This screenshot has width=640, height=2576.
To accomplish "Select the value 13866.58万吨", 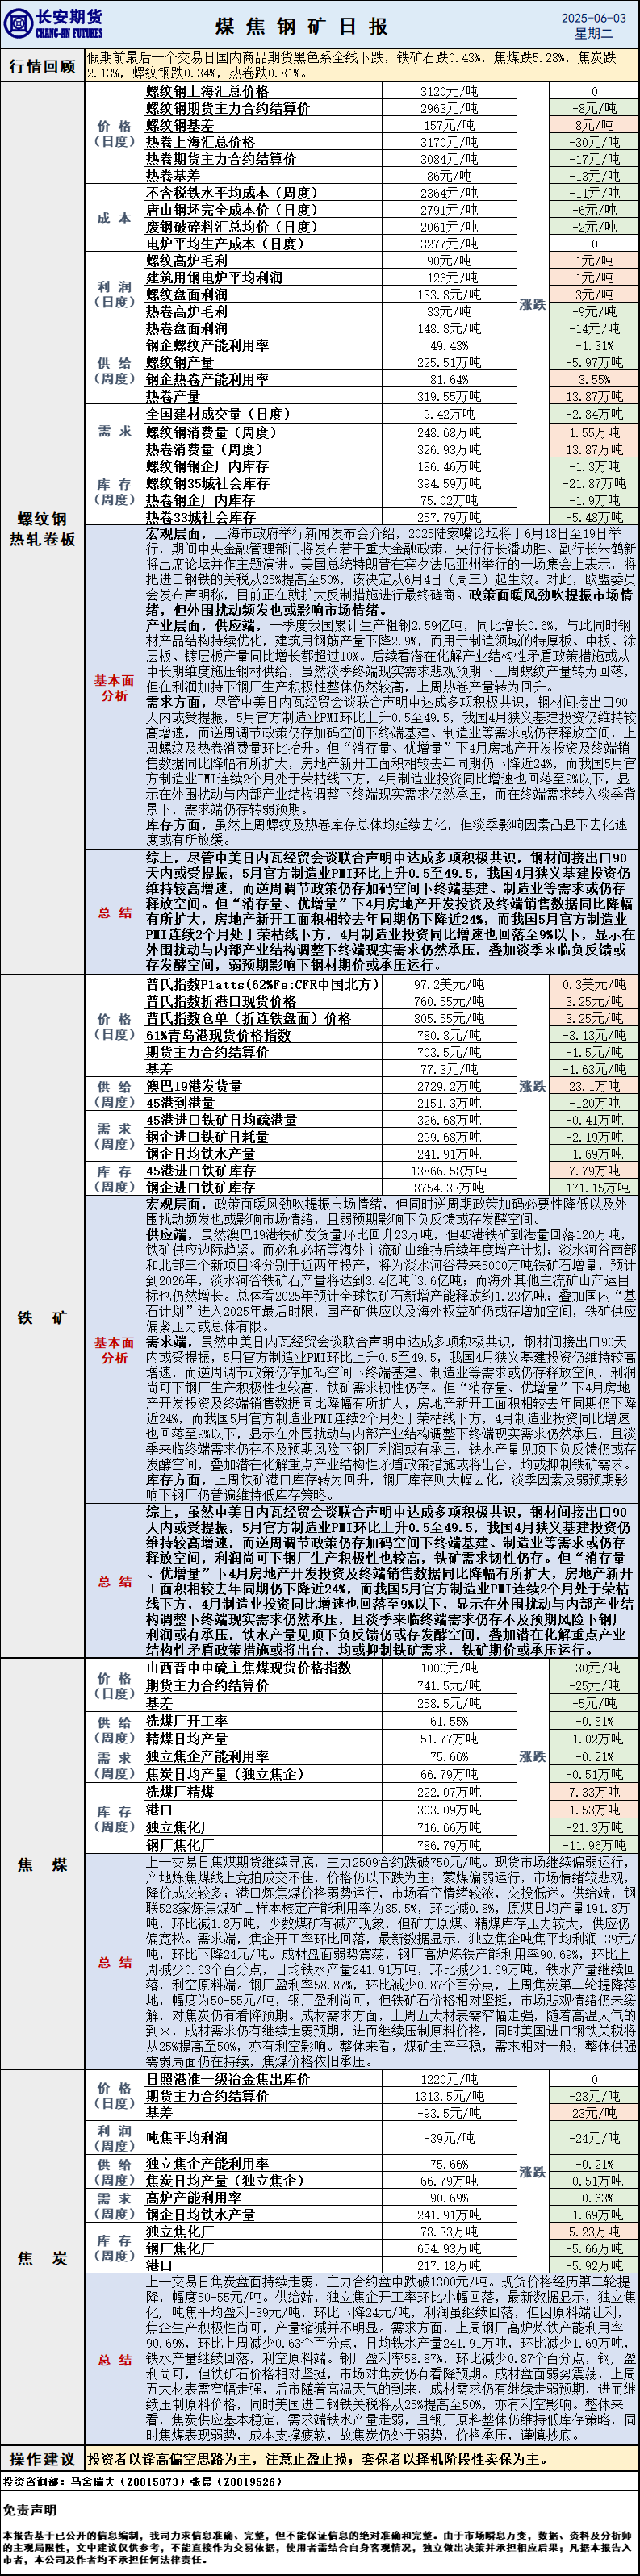I will click(x=449, y=1171).
